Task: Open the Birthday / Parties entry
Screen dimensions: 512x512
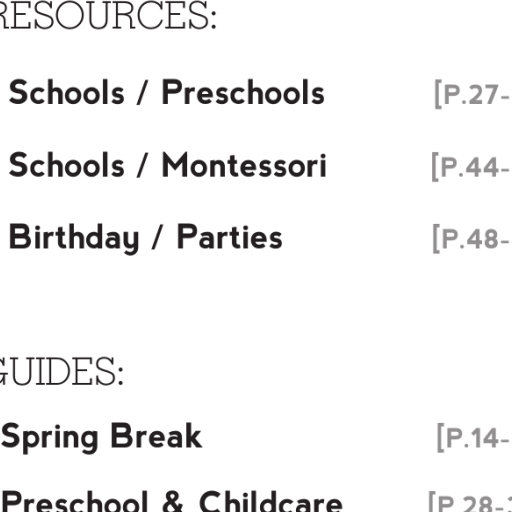Action: (145, 238)
